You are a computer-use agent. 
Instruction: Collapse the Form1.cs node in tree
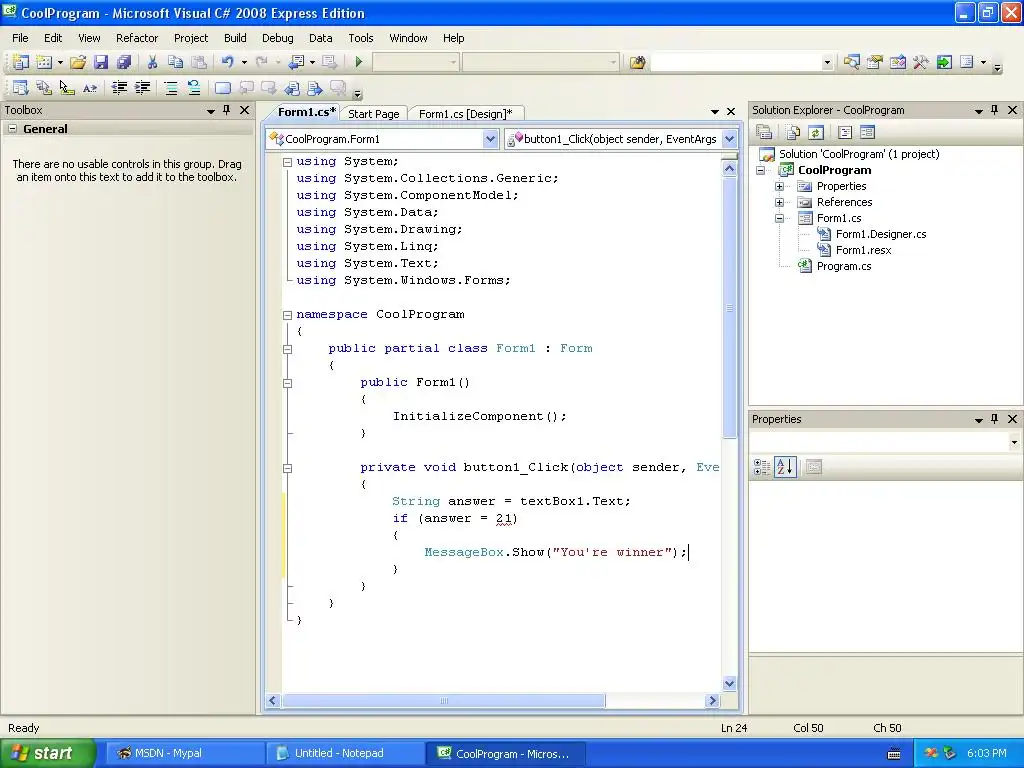[779, 218]
